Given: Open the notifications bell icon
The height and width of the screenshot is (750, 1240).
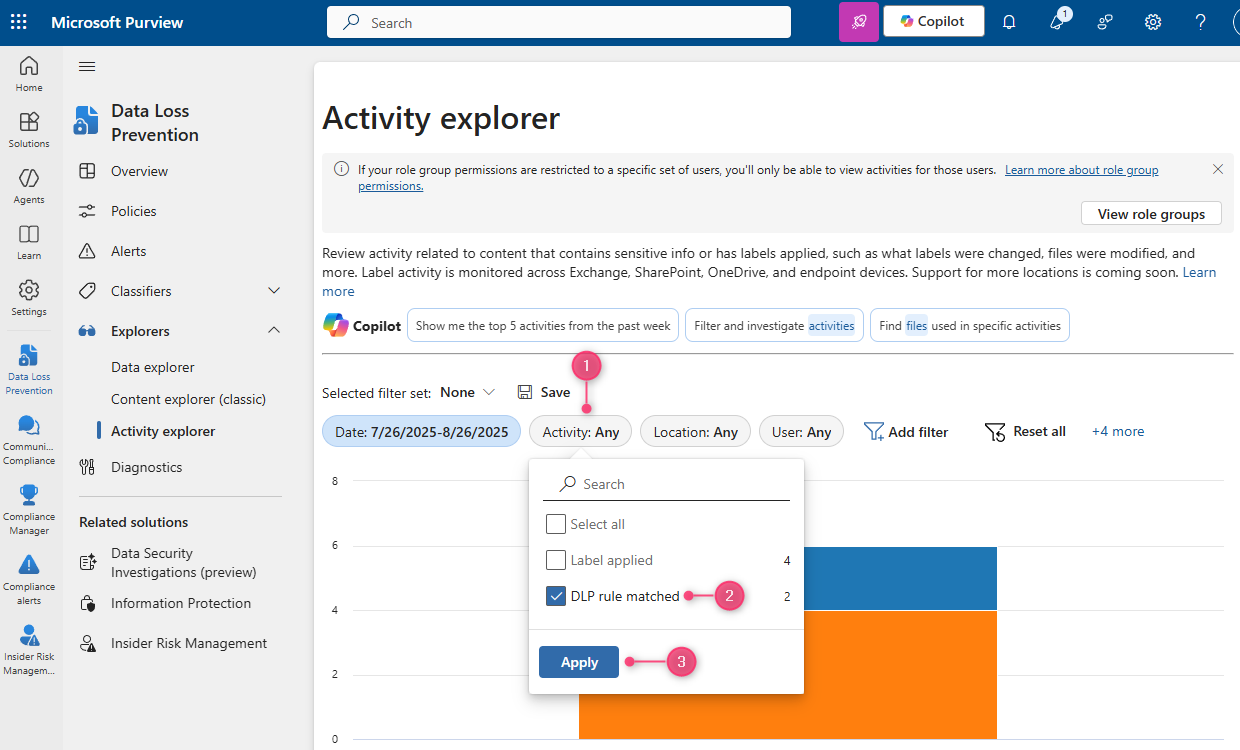Looking at the screenshot, I should coord(1009,22).
